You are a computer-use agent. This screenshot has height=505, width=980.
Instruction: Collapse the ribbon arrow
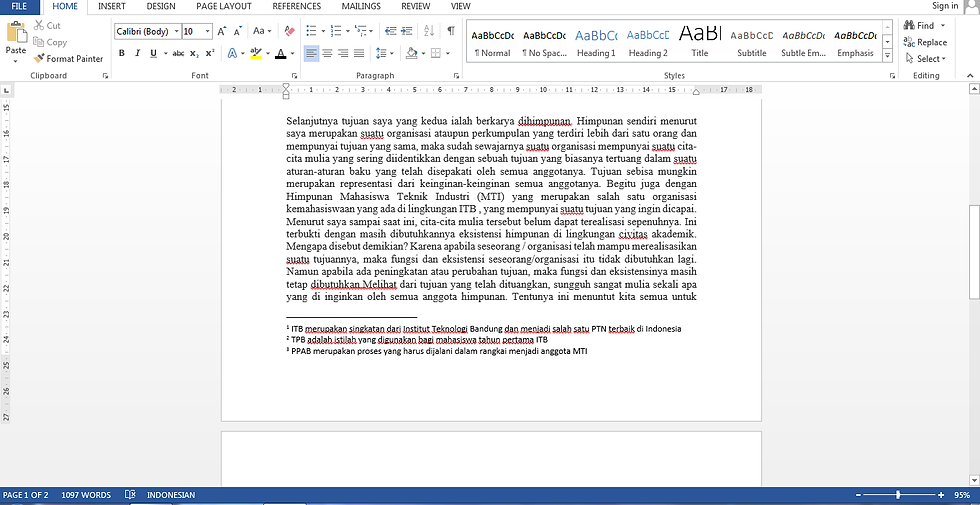point(971,76)
